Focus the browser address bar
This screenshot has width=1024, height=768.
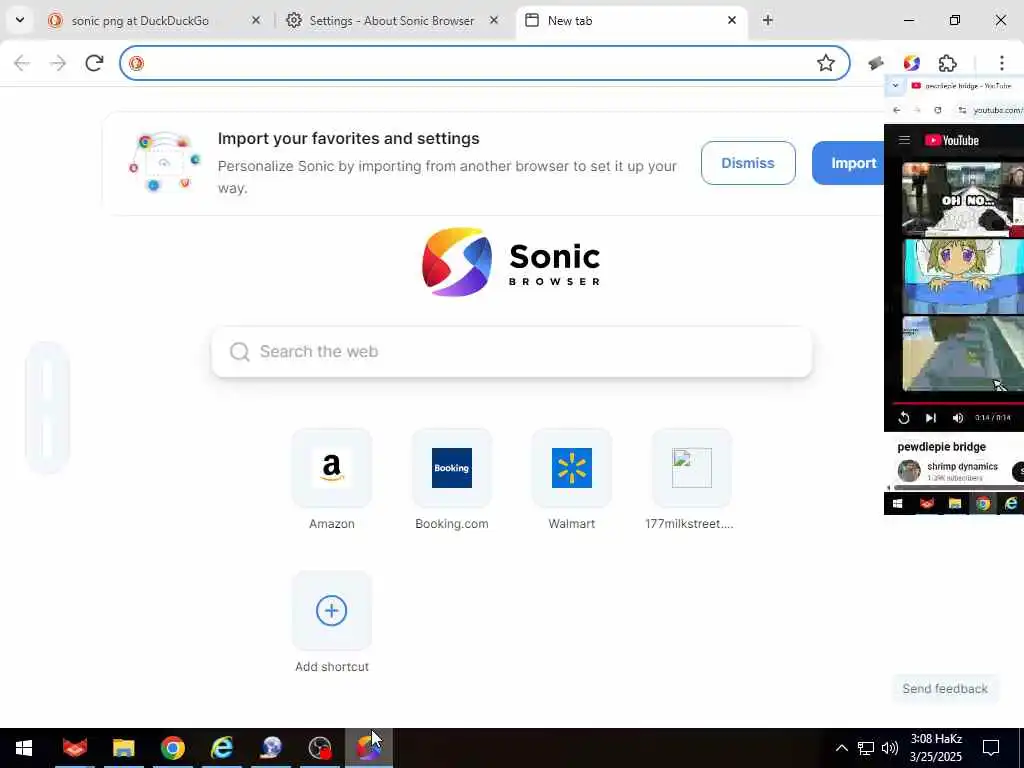[x=485, y=63]
